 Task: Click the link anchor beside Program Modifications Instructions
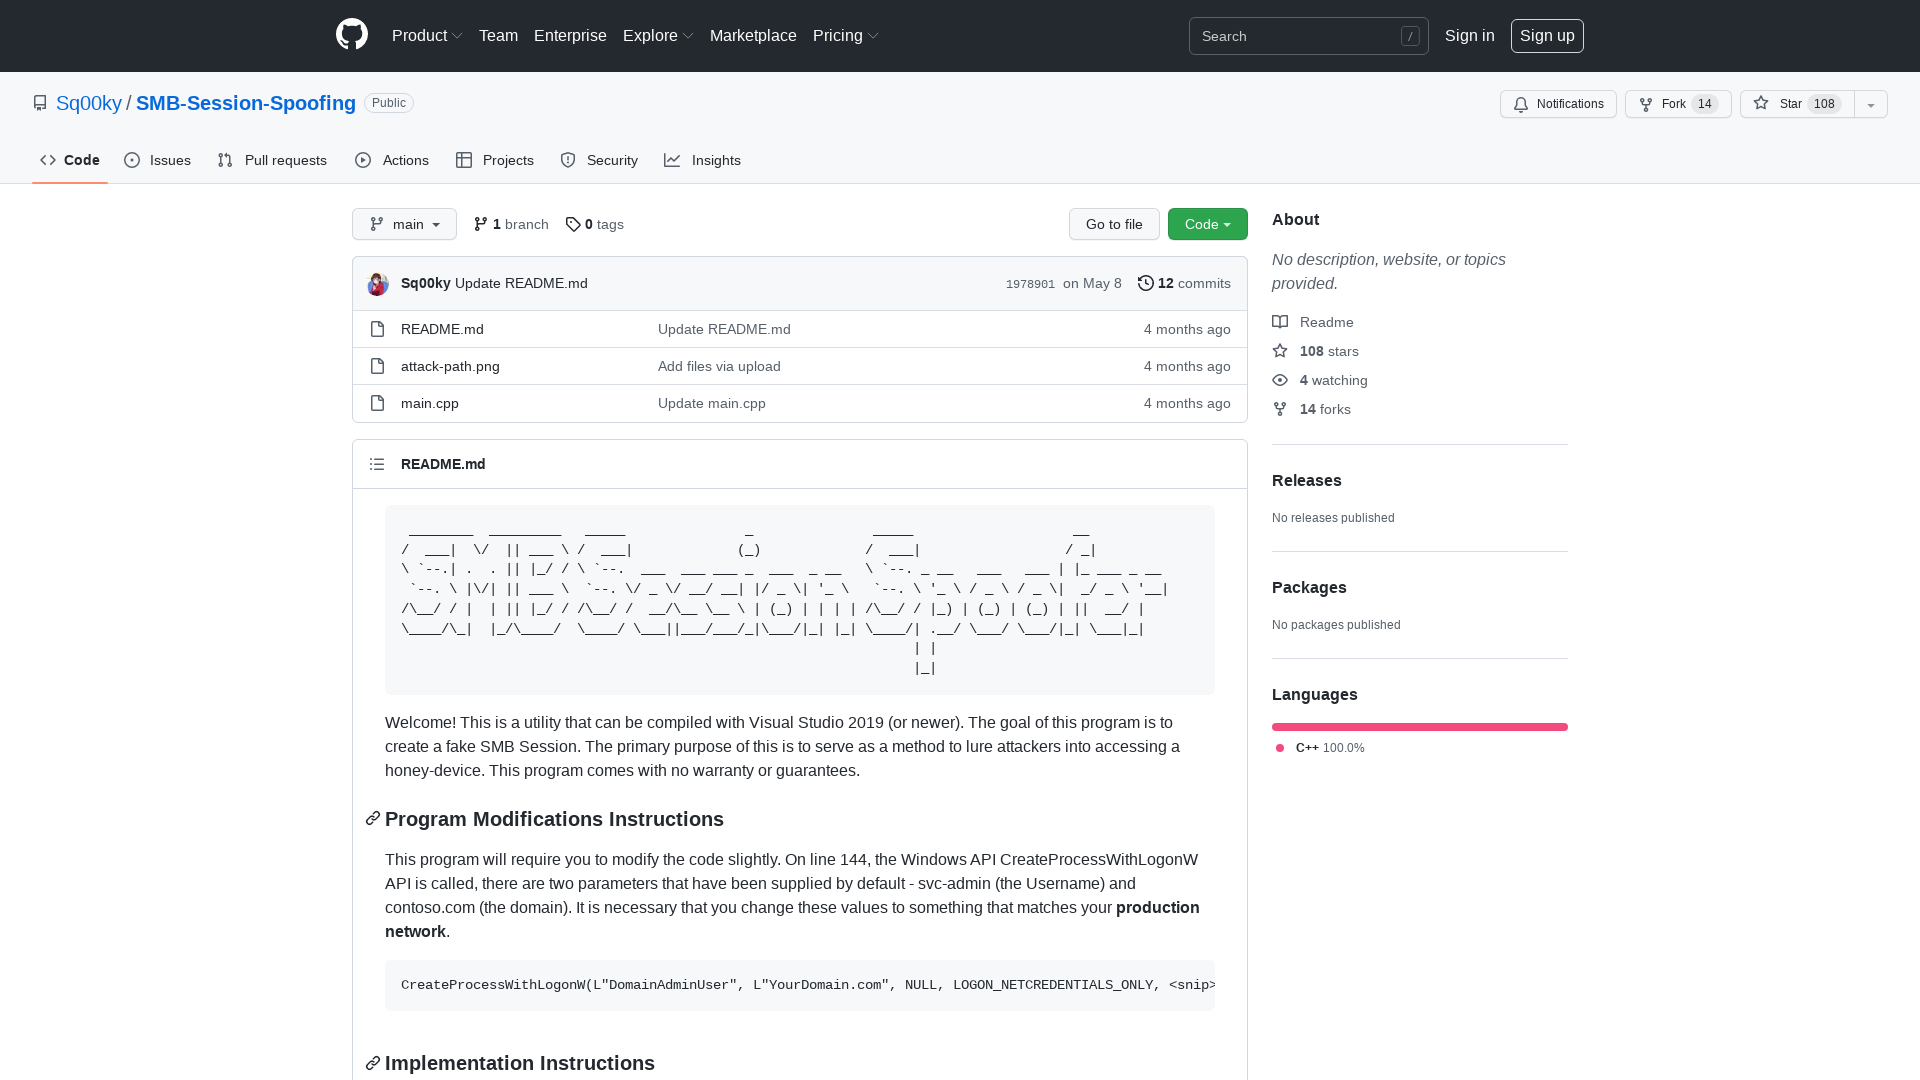coord(373,819)
